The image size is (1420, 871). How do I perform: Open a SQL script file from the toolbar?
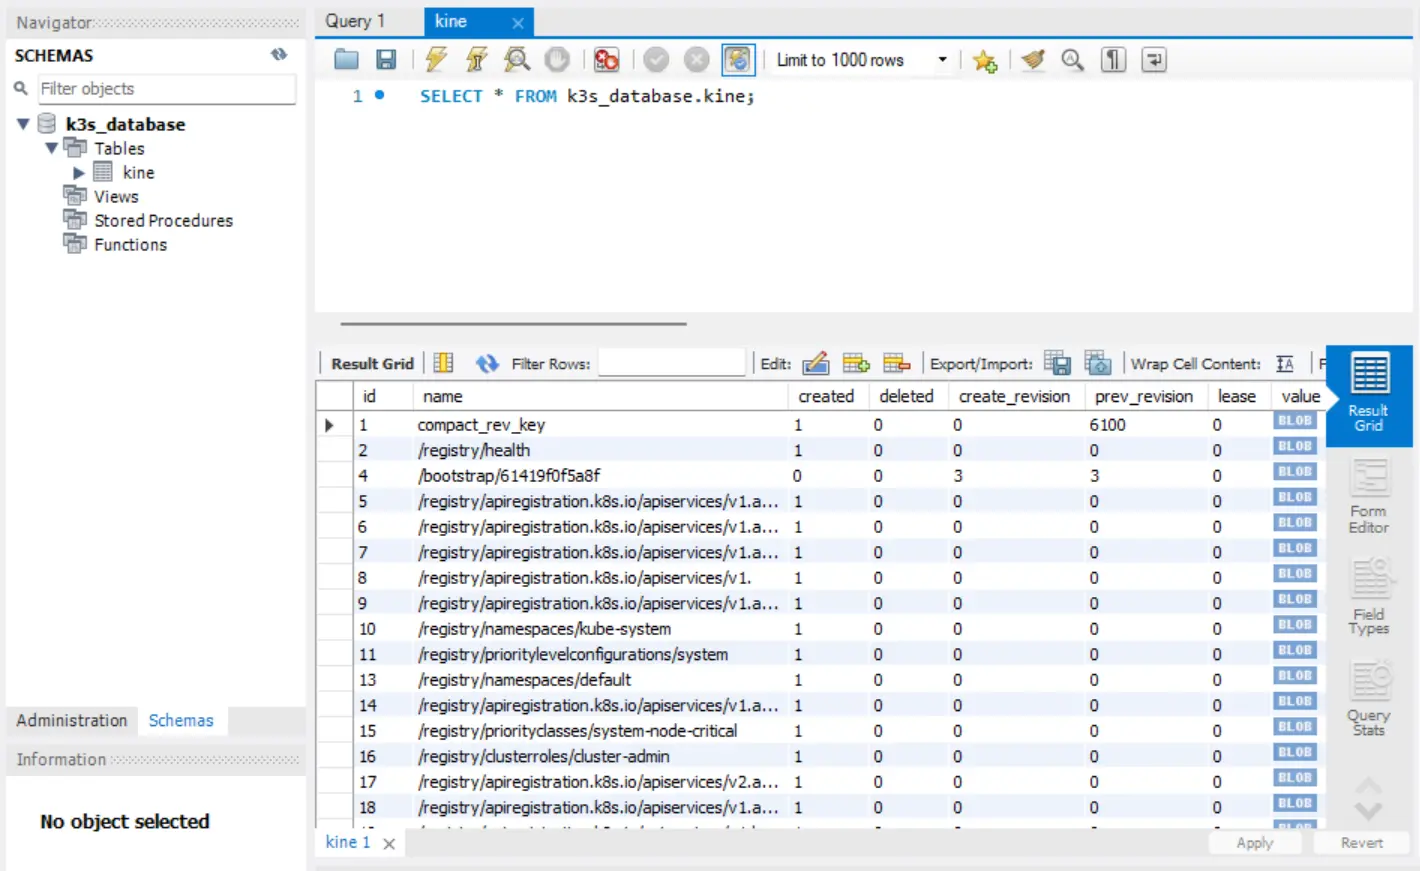[345, 59]
